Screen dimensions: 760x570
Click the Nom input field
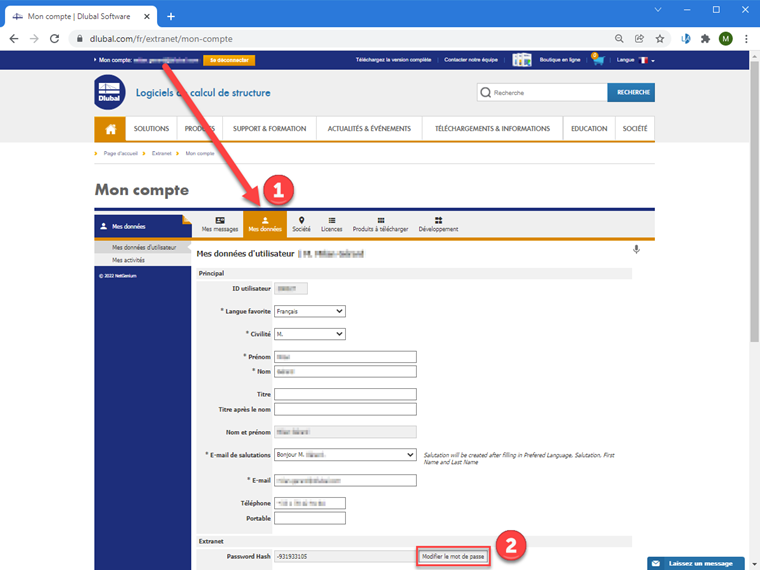click(x=345, y=371)
